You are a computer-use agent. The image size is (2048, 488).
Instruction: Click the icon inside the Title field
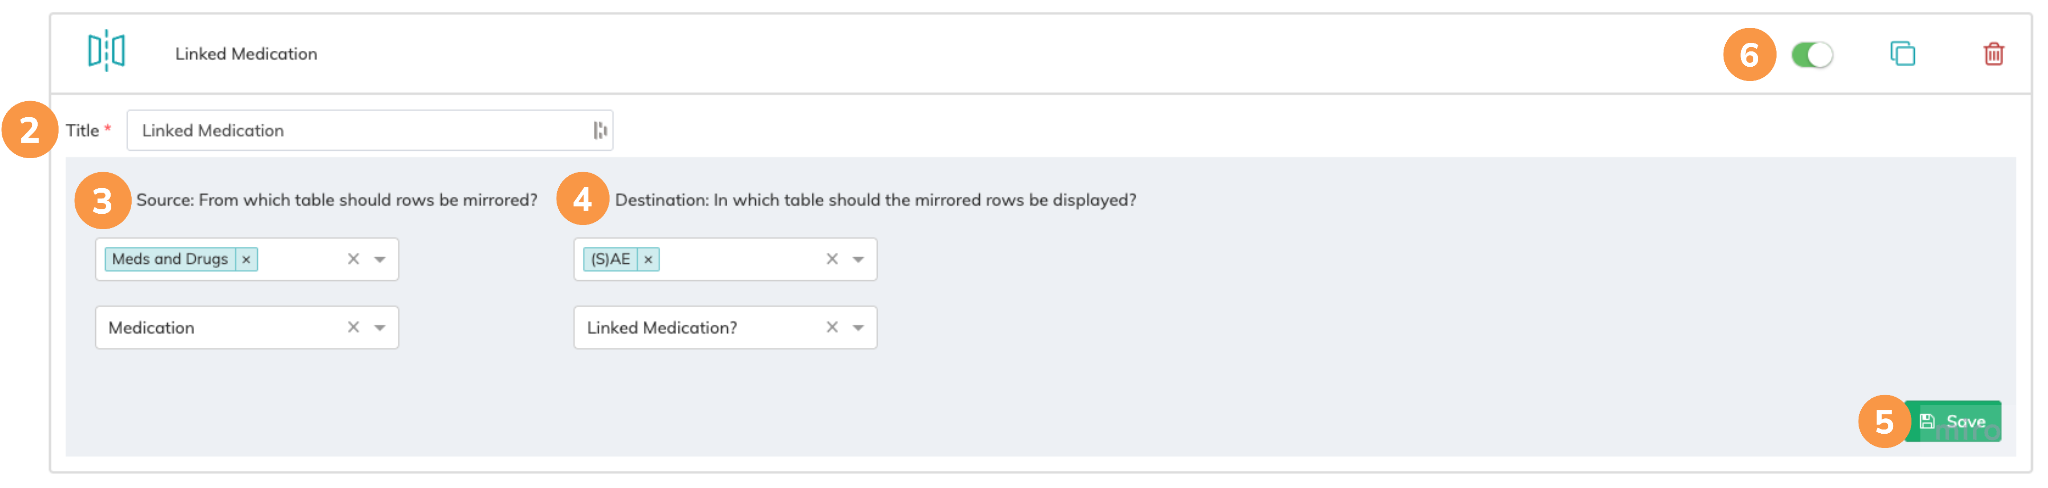click(x=600, y=131)
